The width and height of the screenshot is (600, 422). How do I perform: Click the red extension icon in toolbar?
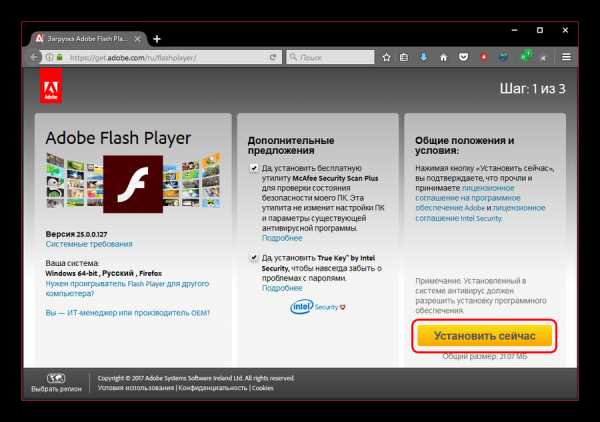pos(484,57)
